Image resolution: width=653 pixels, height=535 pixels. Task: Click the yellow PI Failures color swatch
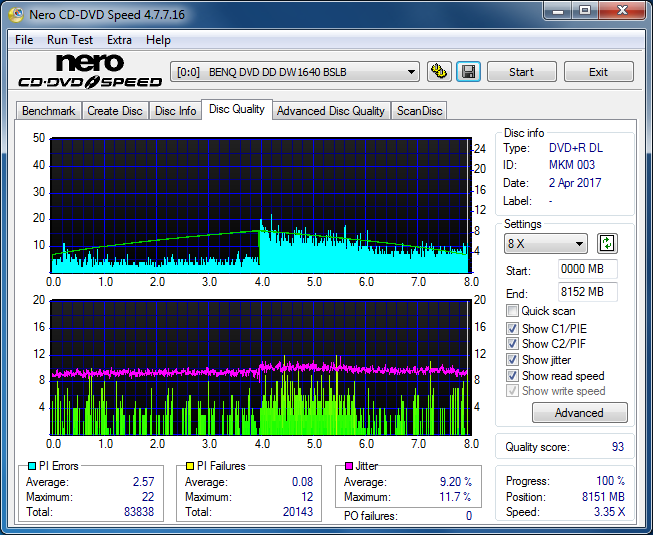[x=190, y=466]
